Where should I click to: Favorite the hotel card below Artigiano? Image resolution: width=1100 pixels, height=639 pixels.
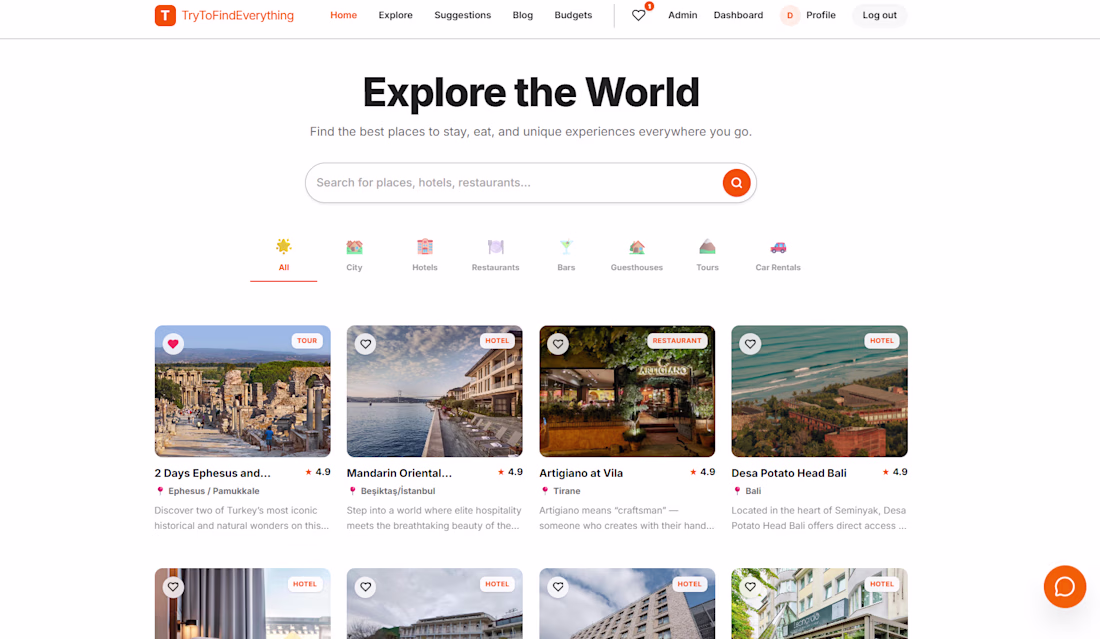558,586
